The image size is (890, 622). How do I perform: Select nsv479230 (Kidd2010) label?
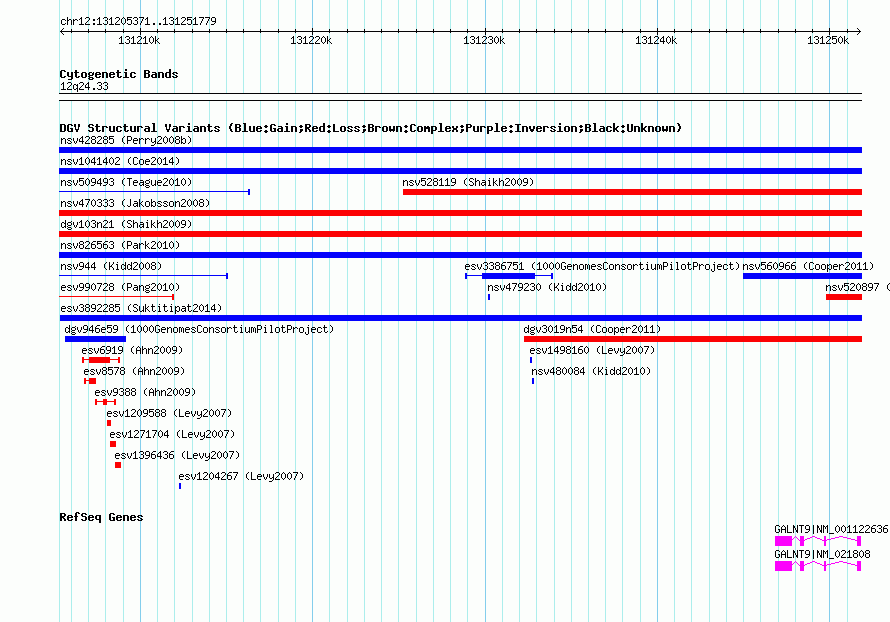(x=547, y=287)
